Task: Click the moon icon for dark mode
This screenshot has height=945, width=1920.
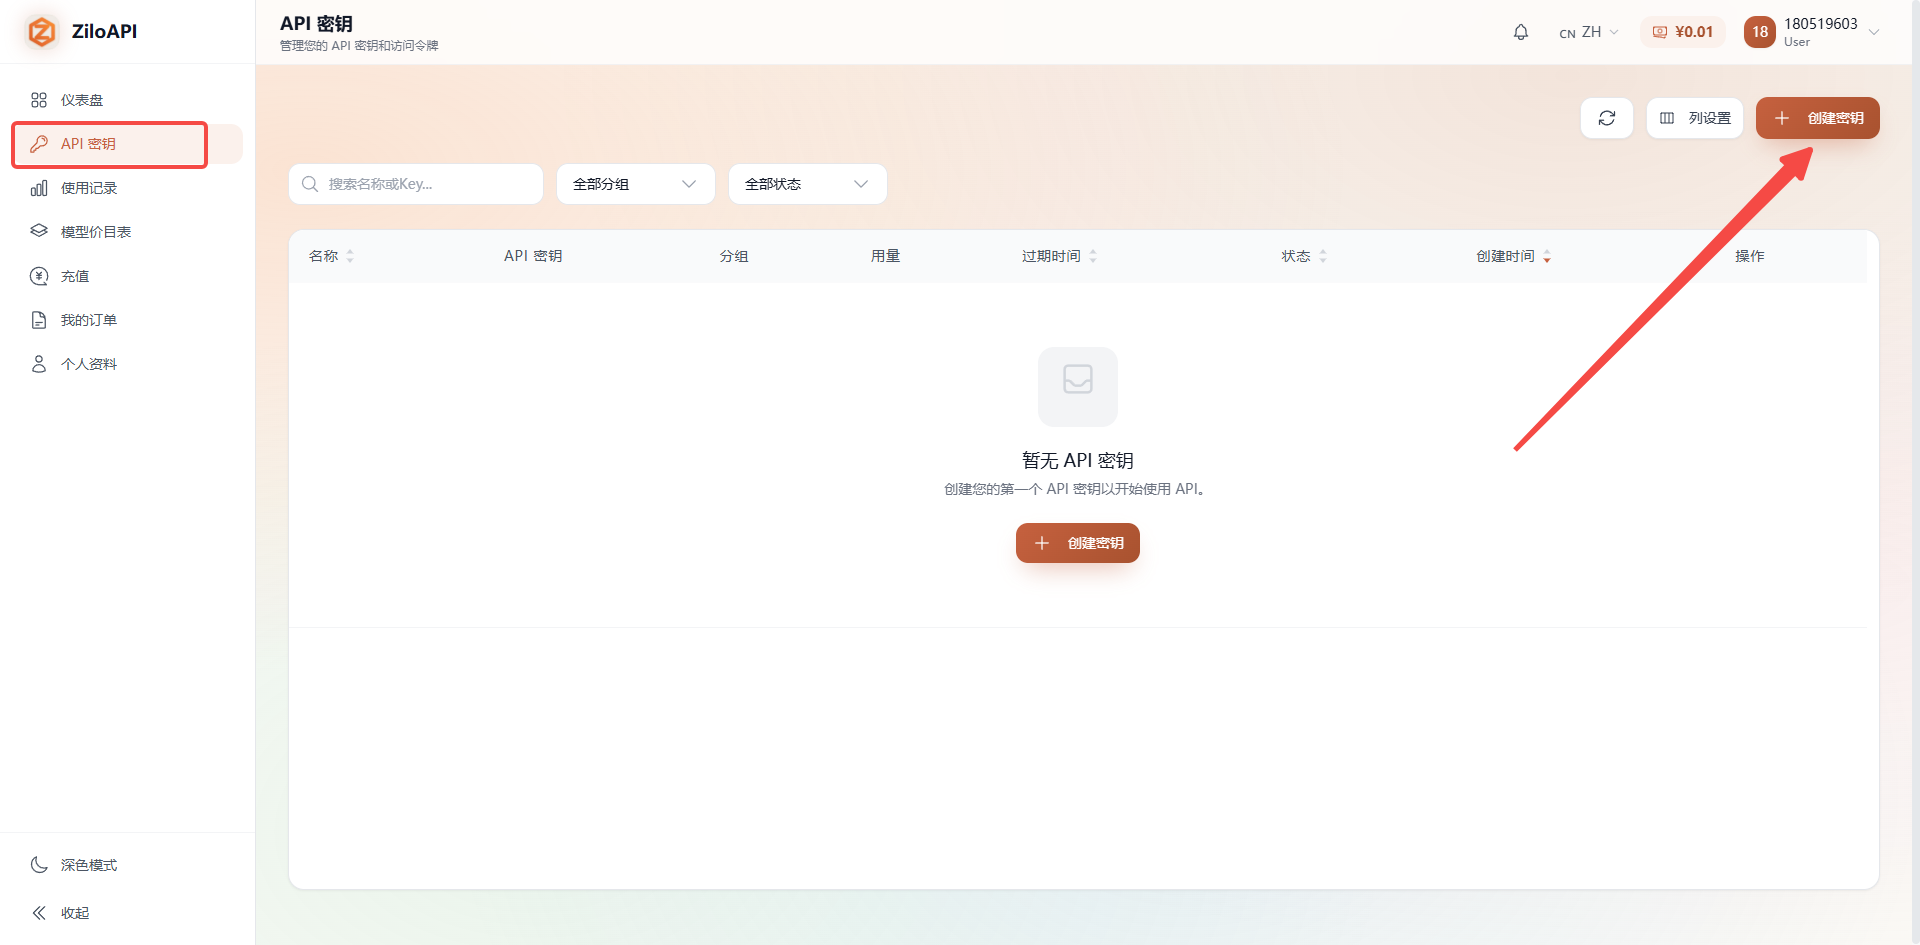Action: pyautogui.click(x=39, y=865)
